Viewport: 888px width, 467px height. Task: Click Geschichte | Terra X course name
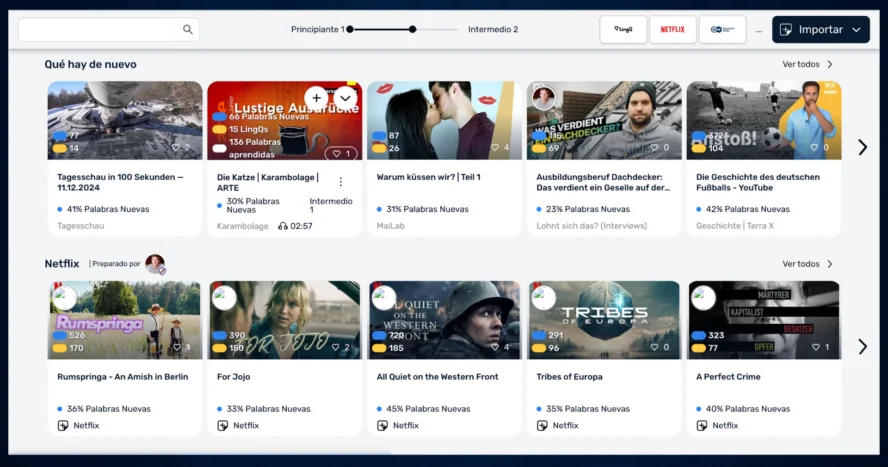[x=735, y=226]
